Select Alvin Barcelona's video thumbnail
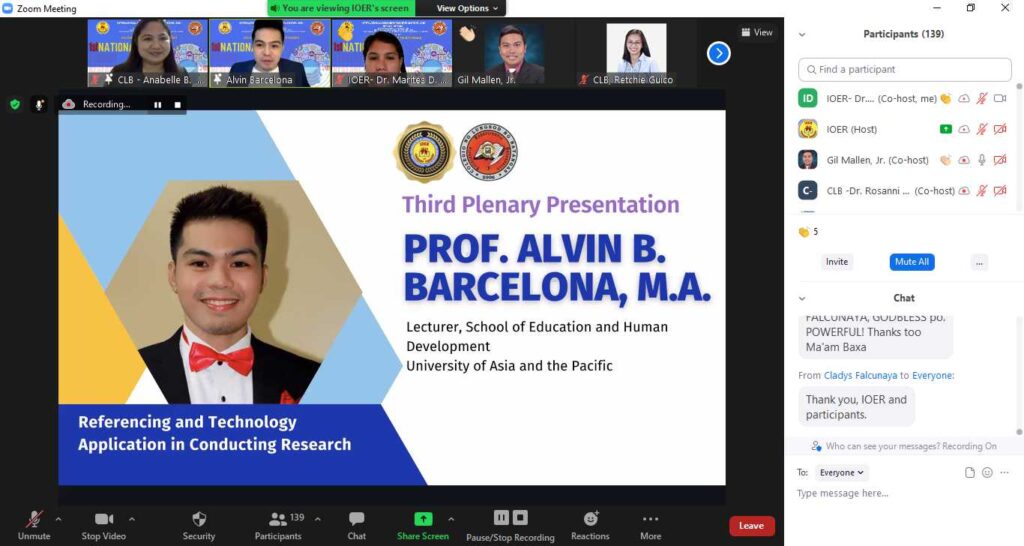The width and height of the screenshot is (1024, 546). [x=269, y=53]
